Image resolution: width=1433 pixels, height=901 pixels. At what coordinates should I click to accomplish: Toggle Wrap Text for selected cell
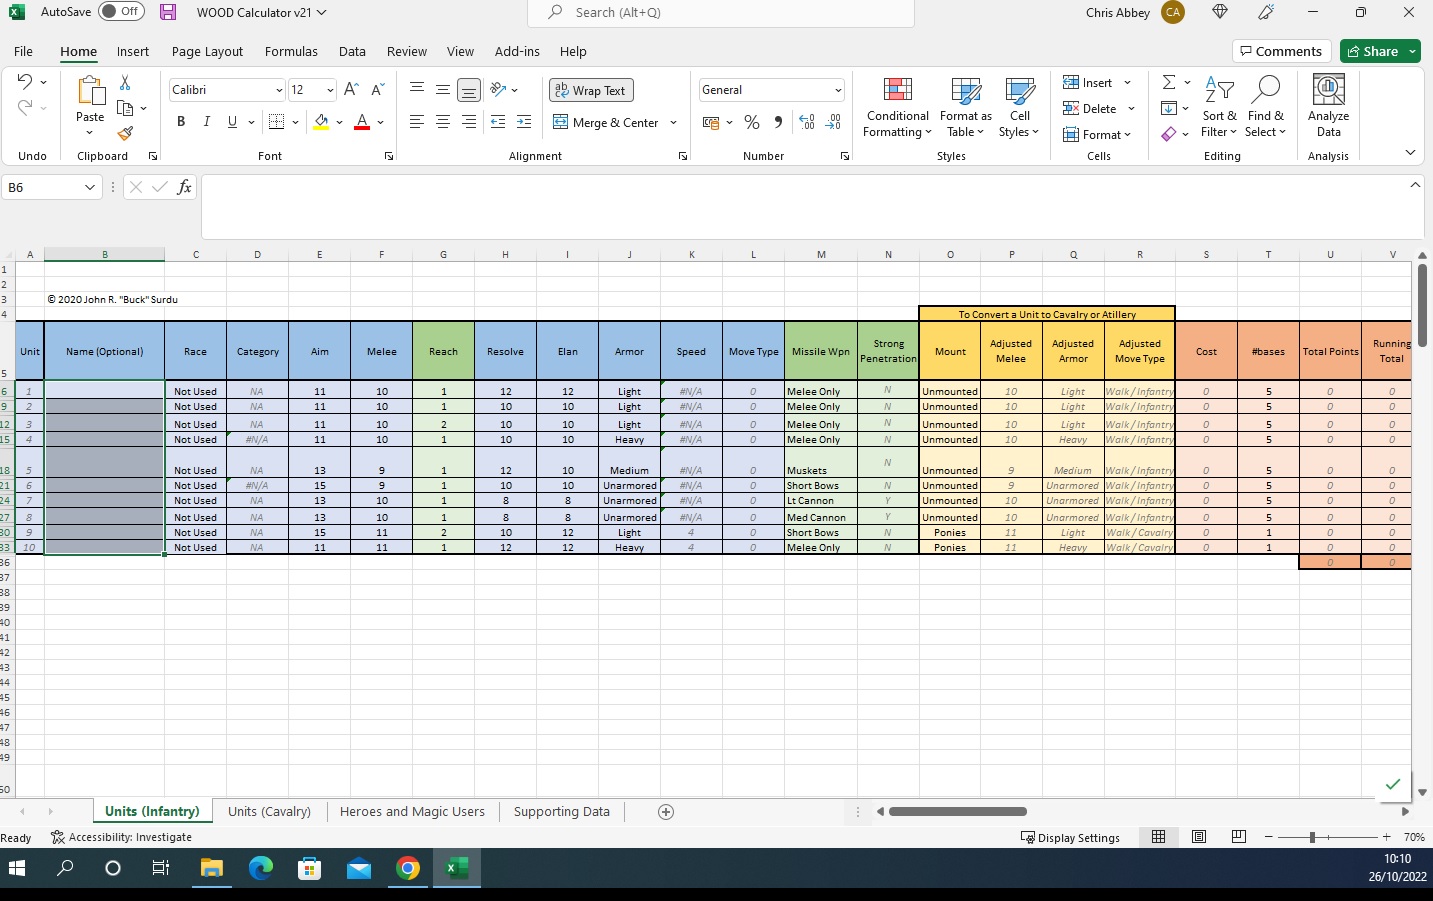point(590,90)
